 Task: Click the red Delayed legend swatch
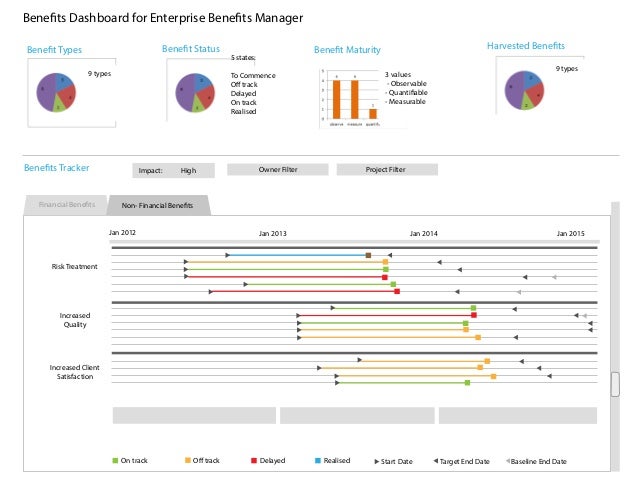point(254,460)
